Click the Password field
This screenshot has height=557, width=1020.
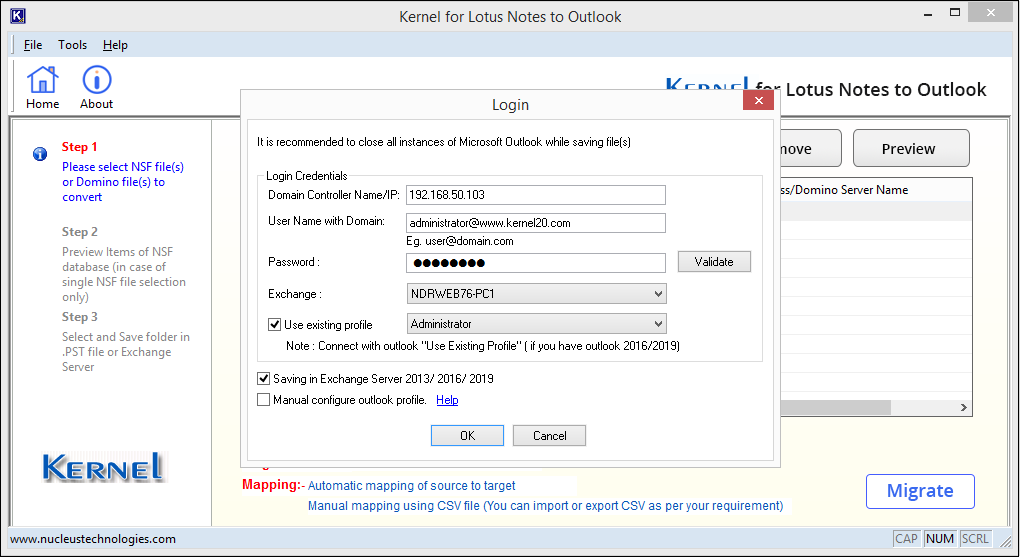click(x=536, y=263)
